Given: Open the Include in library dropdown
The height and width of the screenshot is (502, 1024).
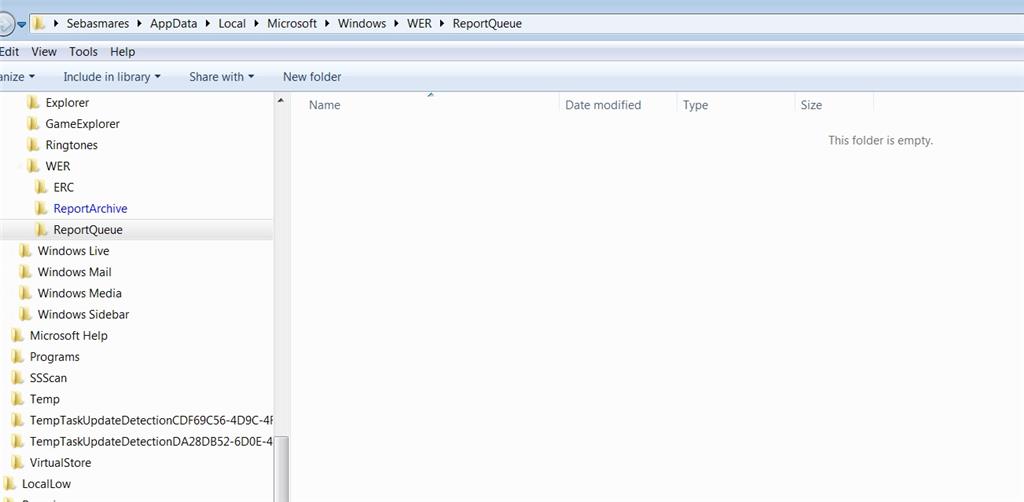Looking at the screenshot, I should [x=112, y=77].
